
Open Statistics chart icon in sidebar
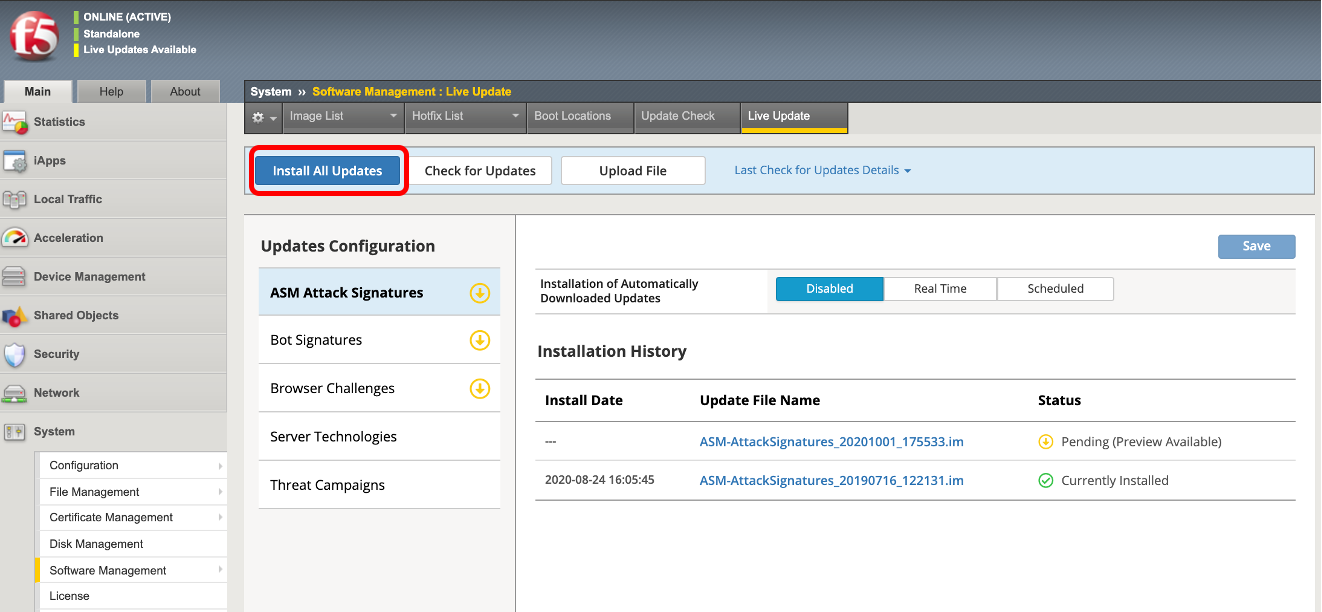pos(15,122)
